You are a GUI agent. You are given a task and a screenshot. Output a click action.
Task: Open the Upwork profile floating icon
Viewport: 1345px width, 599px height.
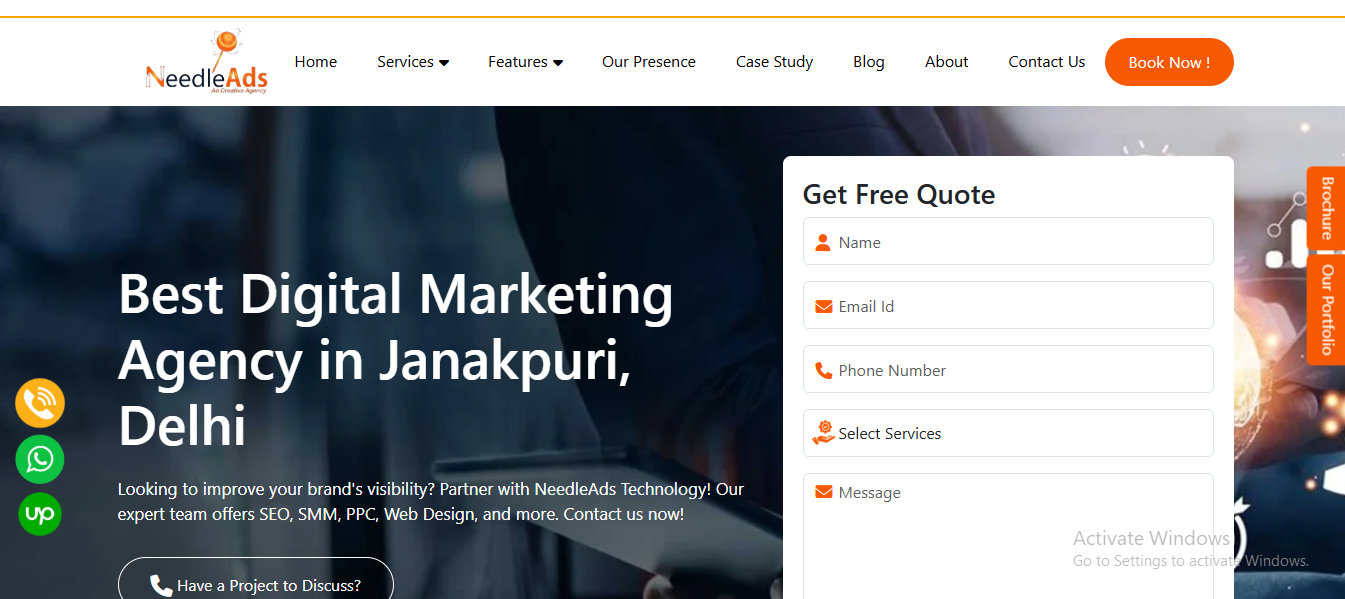(40, 515)
